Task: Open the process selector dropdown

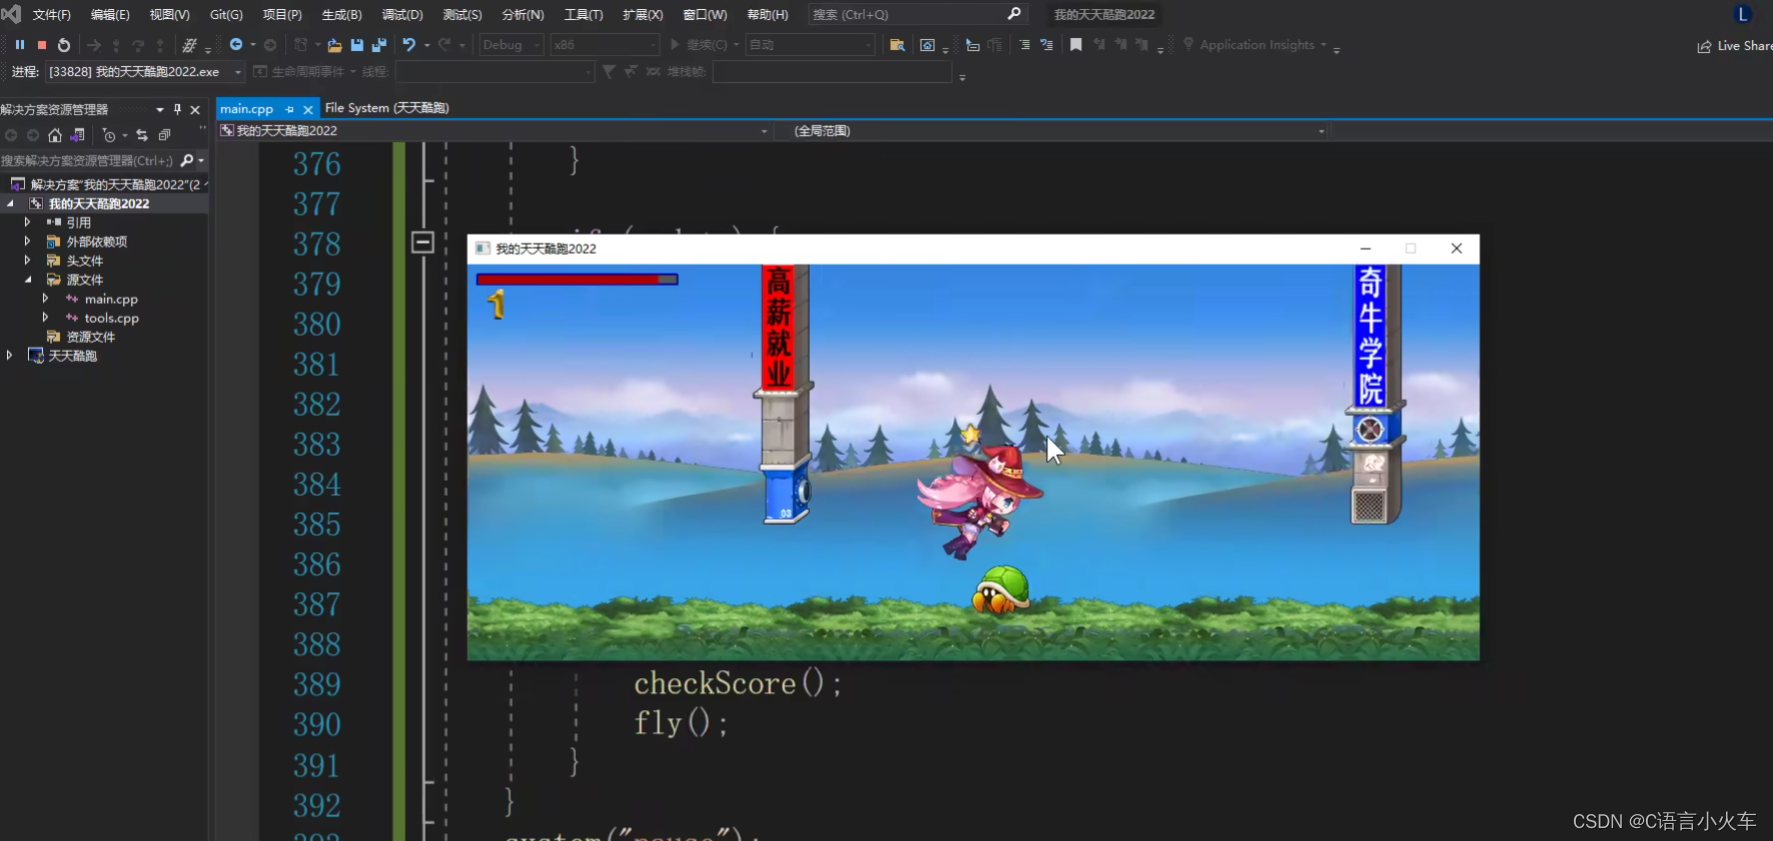Action: (x=145, y=72)
